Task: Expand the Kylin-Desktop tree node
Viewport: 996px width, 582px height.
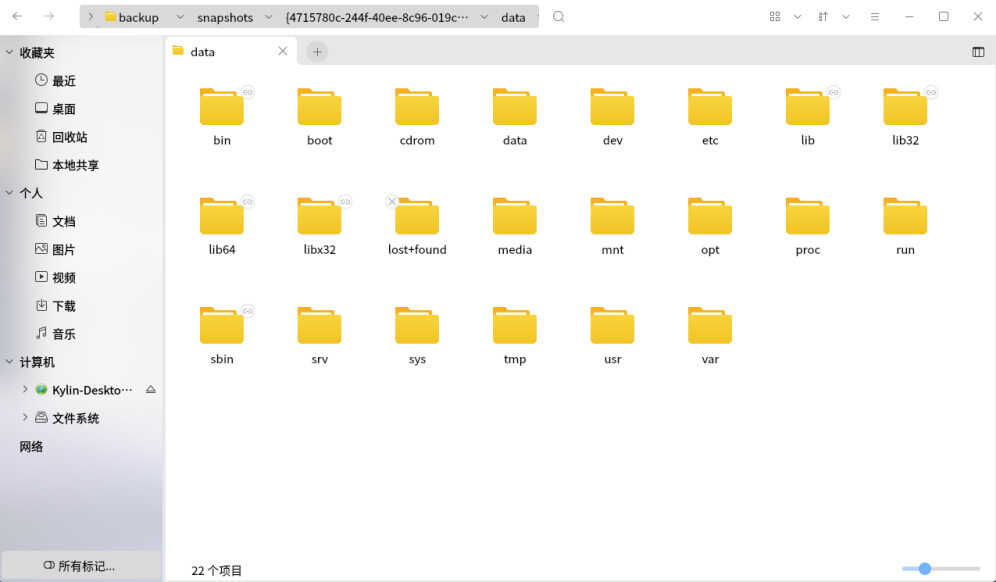Action: [25, 389]
